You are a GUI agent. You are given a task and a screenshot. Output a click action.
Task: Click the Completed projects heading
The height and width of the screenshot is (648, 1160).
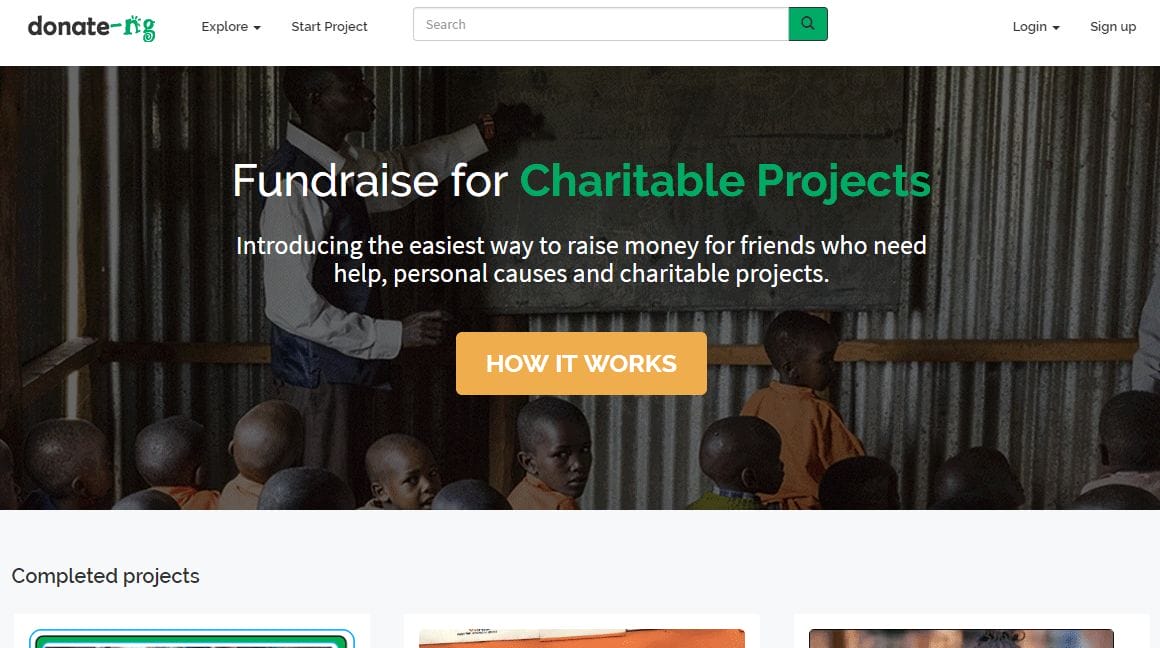(x=106, y=576)
